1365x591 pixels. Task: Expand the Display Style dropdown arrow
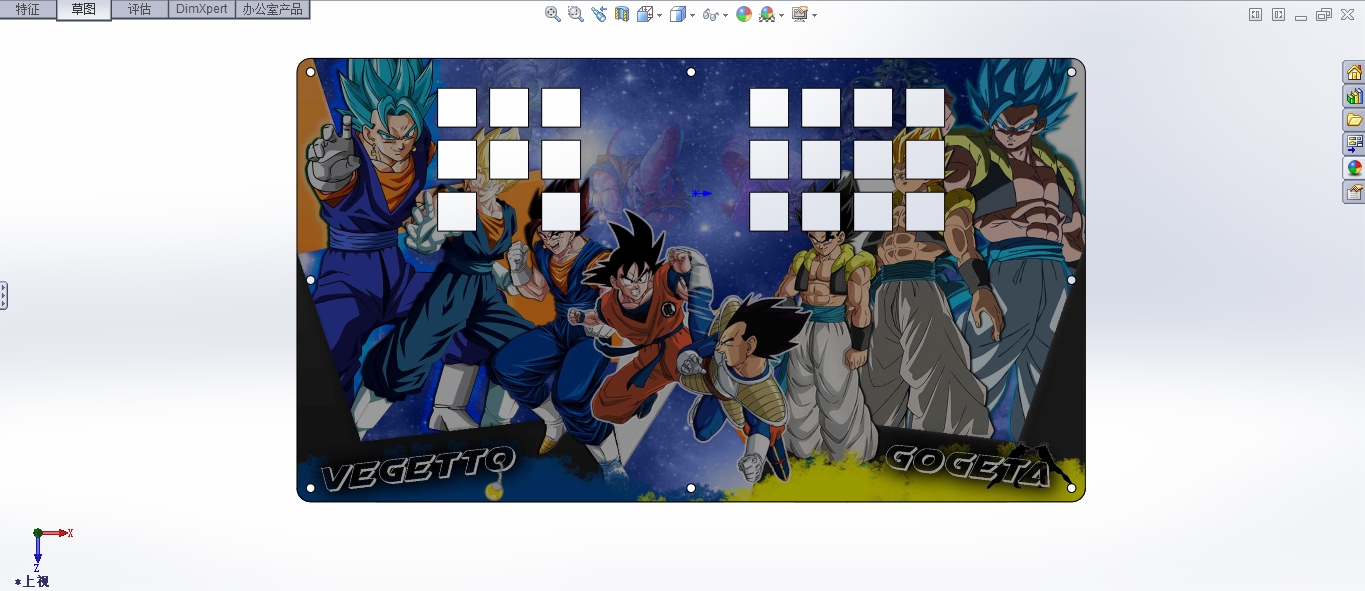[692, 15]
